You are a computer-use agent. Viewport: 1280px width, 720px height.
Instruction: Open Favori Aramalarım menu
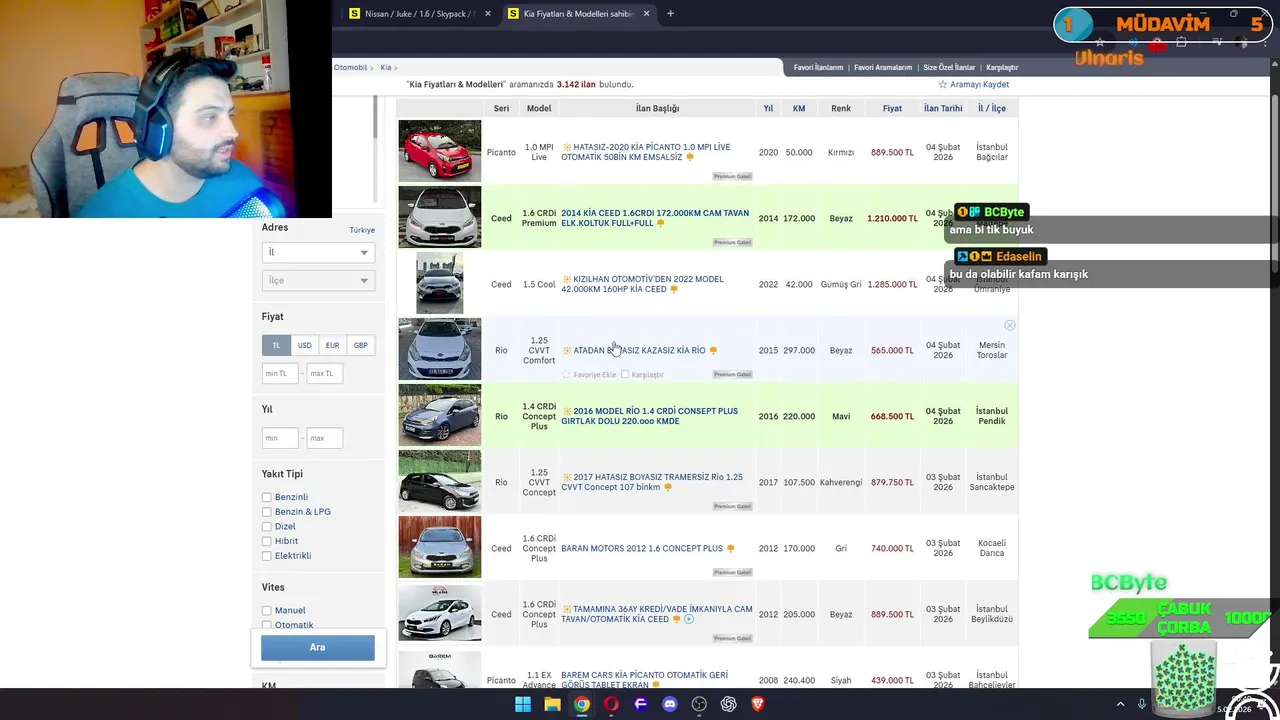(x=883, y=68)
